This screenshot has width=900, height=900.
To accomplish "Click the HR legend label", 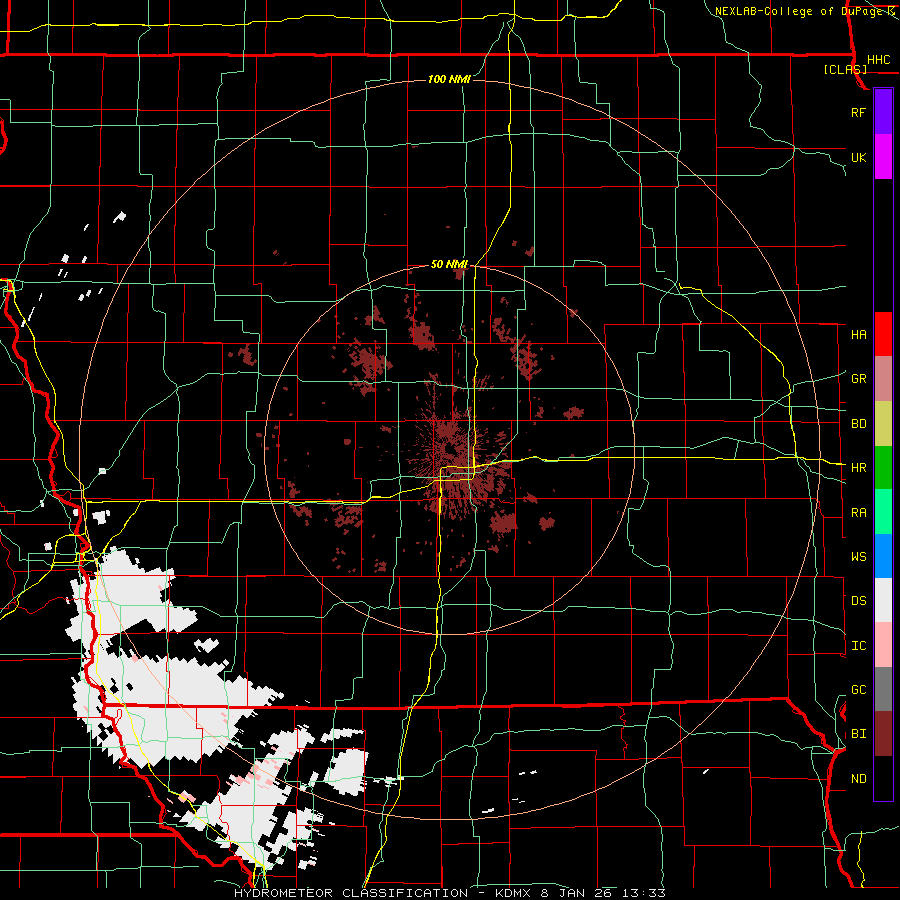I will pyautogui.click(x=858, y=468).
